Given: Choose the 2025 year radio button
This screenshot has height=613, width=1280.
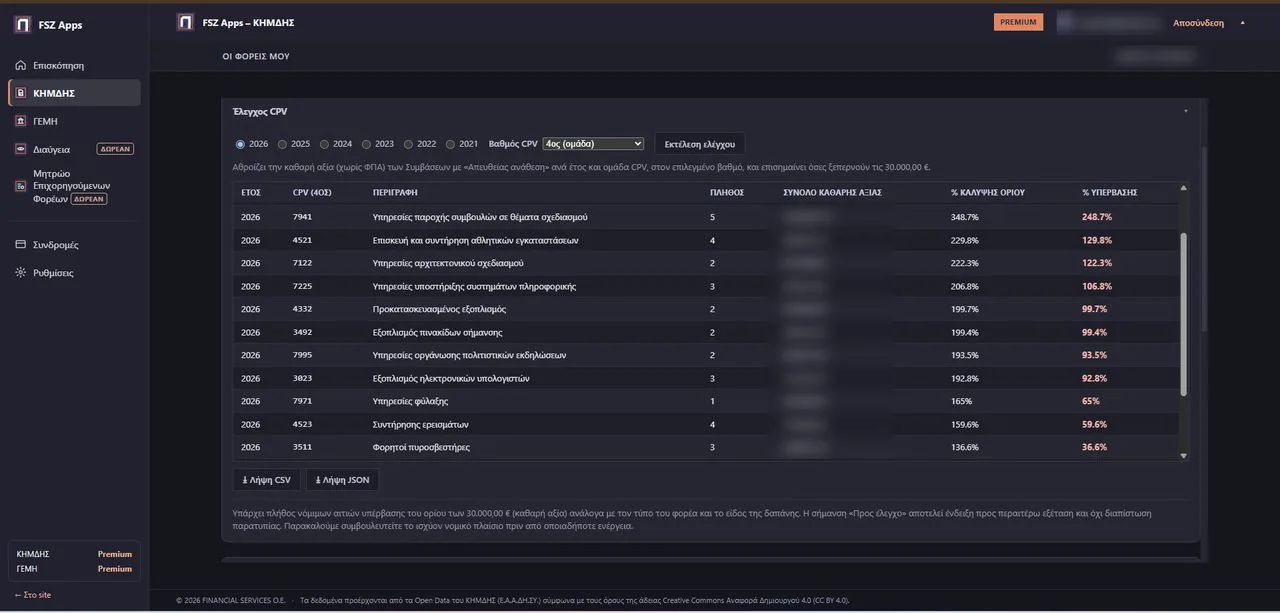Looking at the screenshot, I should pos(282,144).
